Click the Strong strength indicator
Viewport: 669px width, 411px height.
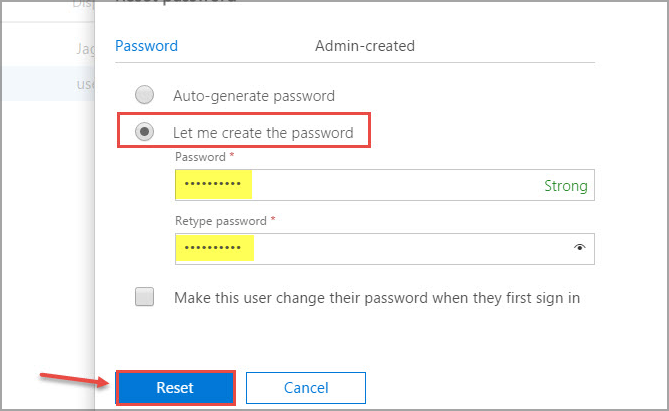(566, 186)
